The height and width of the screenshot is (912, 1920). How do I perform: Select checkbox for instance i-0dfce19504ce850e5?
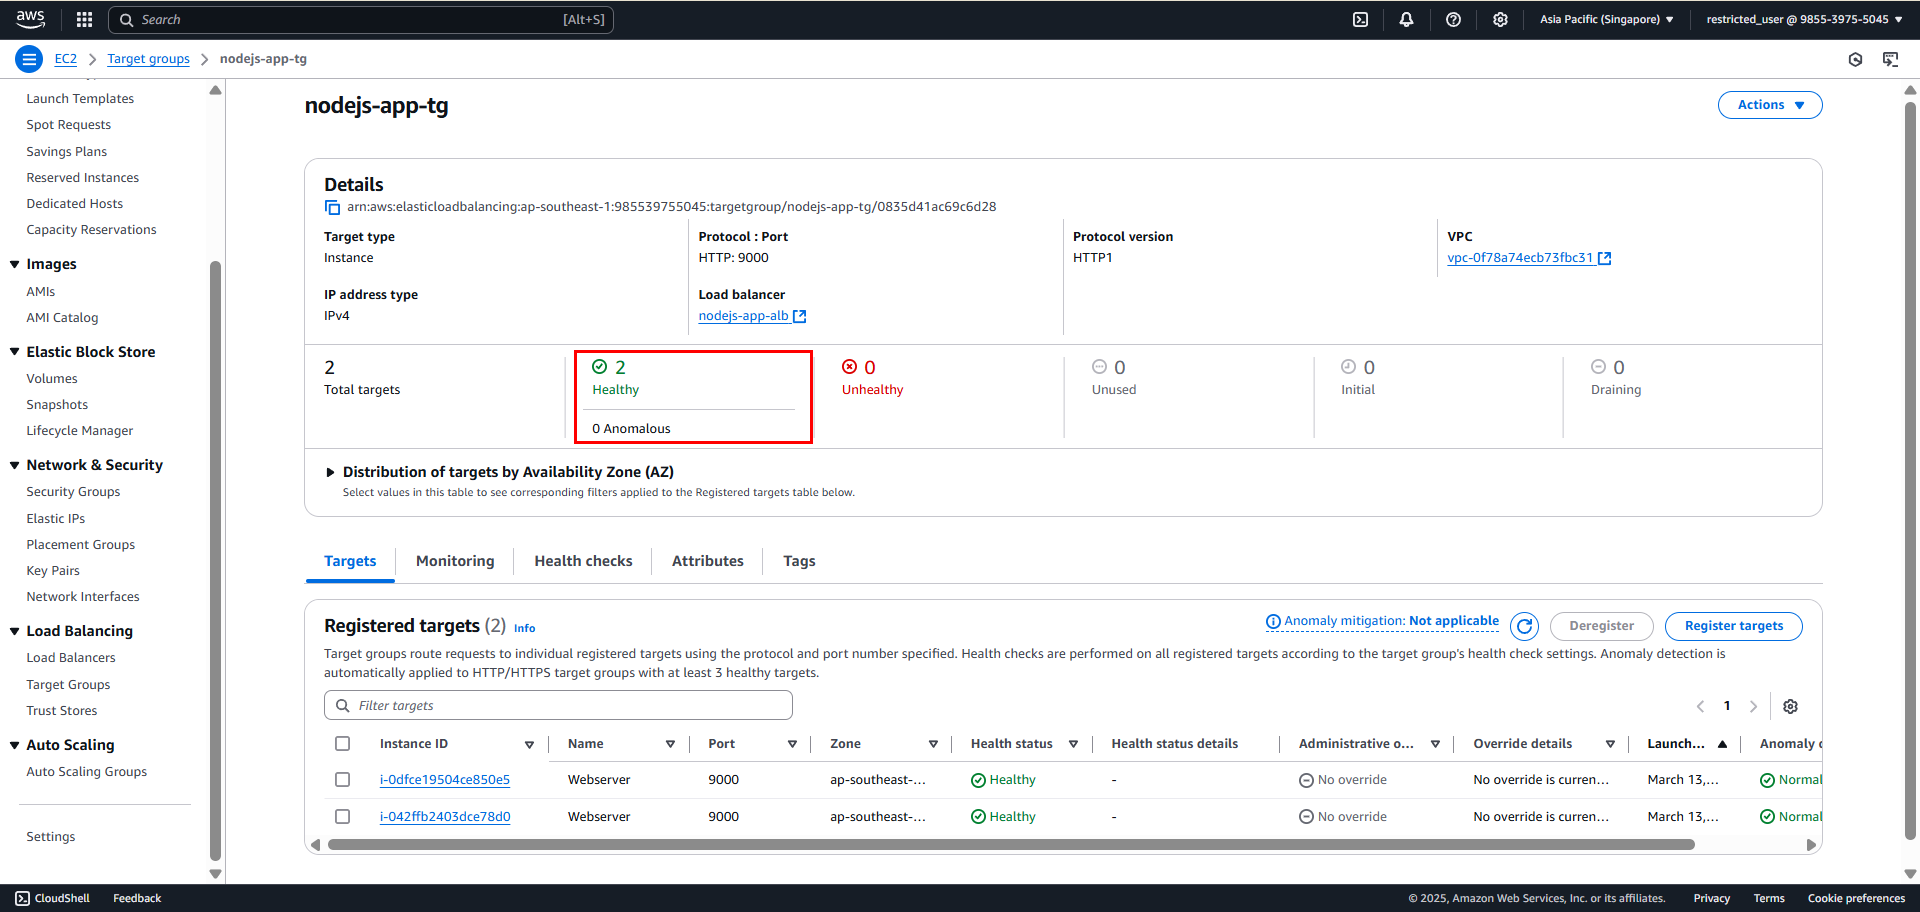[342, 780]
